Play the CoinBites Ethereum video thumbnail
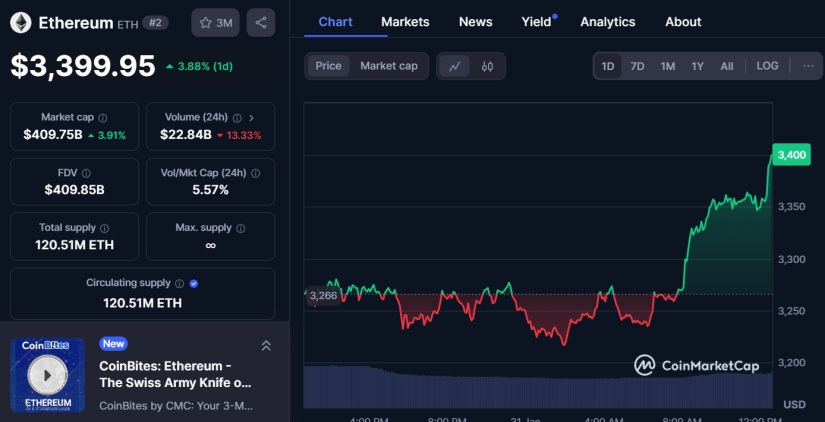The height and width of the screenshot is (422, 825). coord(47,375)
